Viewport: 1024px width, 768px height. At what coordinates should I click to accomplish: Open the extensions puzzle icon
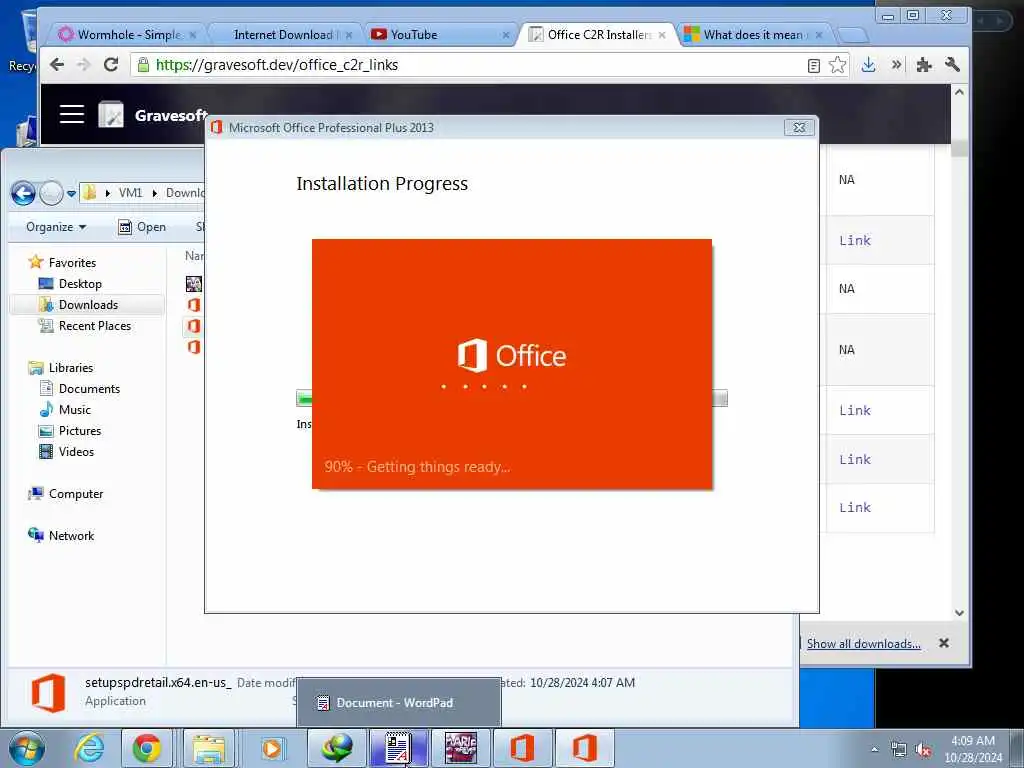(923, 65)
